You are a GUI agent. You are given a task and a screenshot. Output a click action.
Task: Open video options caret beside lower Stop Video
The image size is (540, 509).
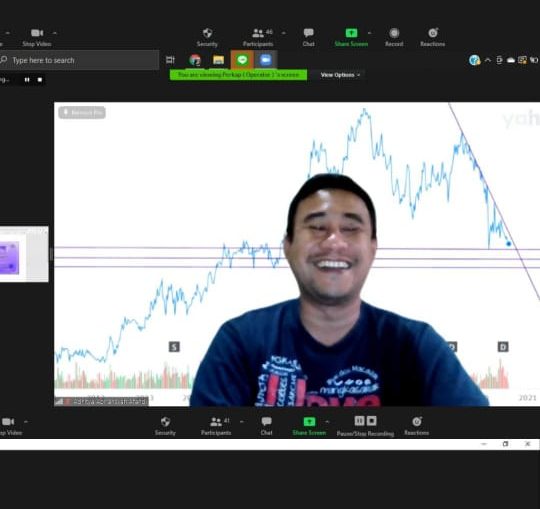[x=26, y=422]
